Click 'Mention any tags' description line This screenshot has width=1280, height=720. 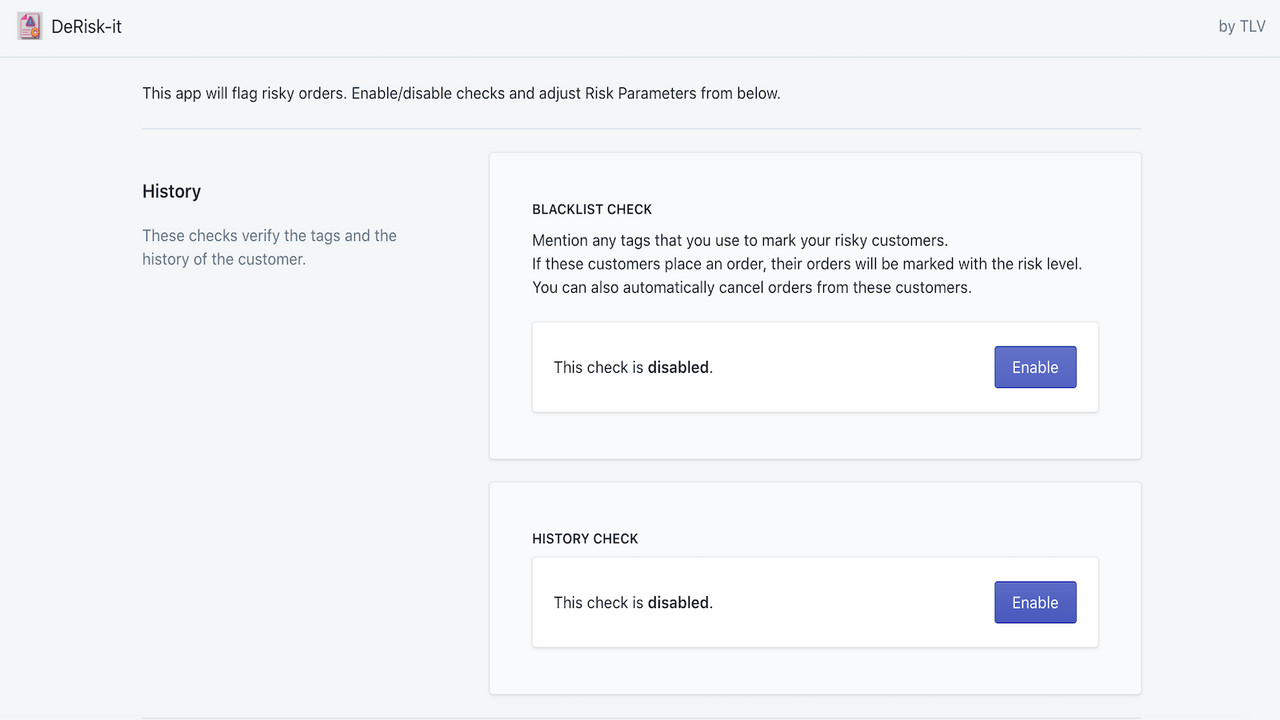pyautogui.click(x=739, y=240)
